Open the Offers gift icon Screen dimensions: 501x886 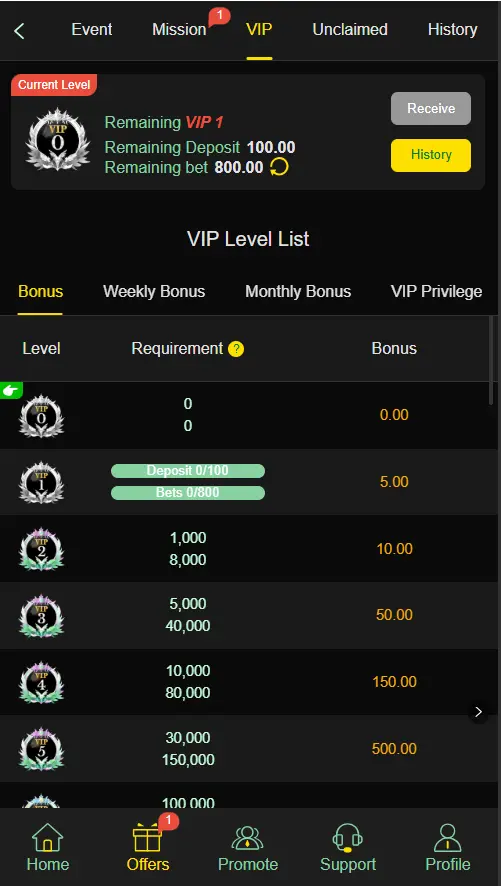[147, 838]
